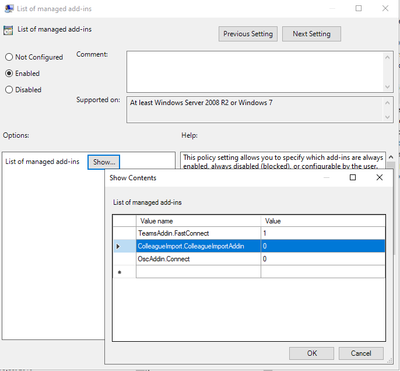Cancel the Show Contents dialog
The image size is (400, 371).
(x=361, y=353)
